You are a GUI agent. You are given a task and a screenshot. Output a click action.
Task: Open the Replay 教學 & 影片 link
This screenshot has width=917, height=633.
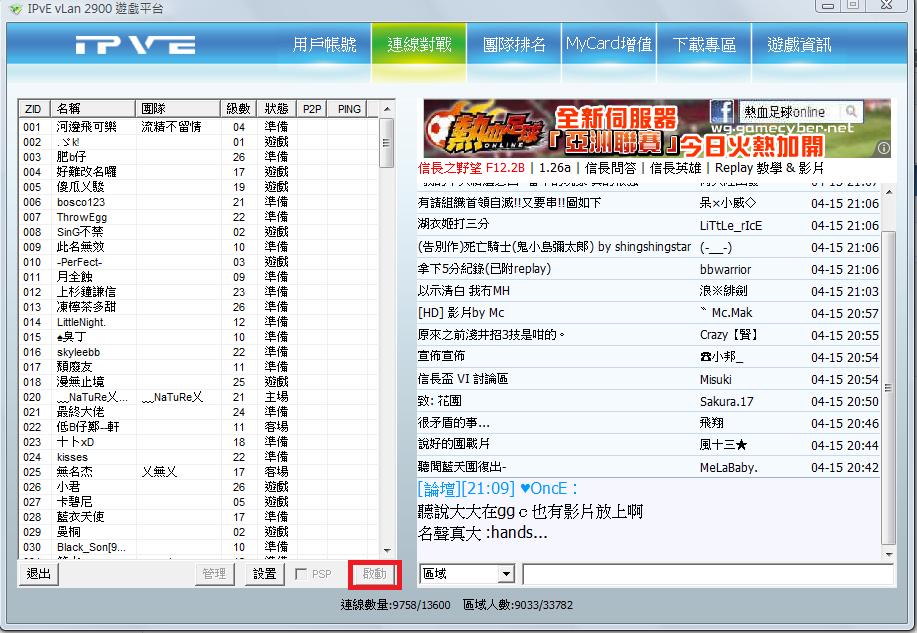click(770, 168)
